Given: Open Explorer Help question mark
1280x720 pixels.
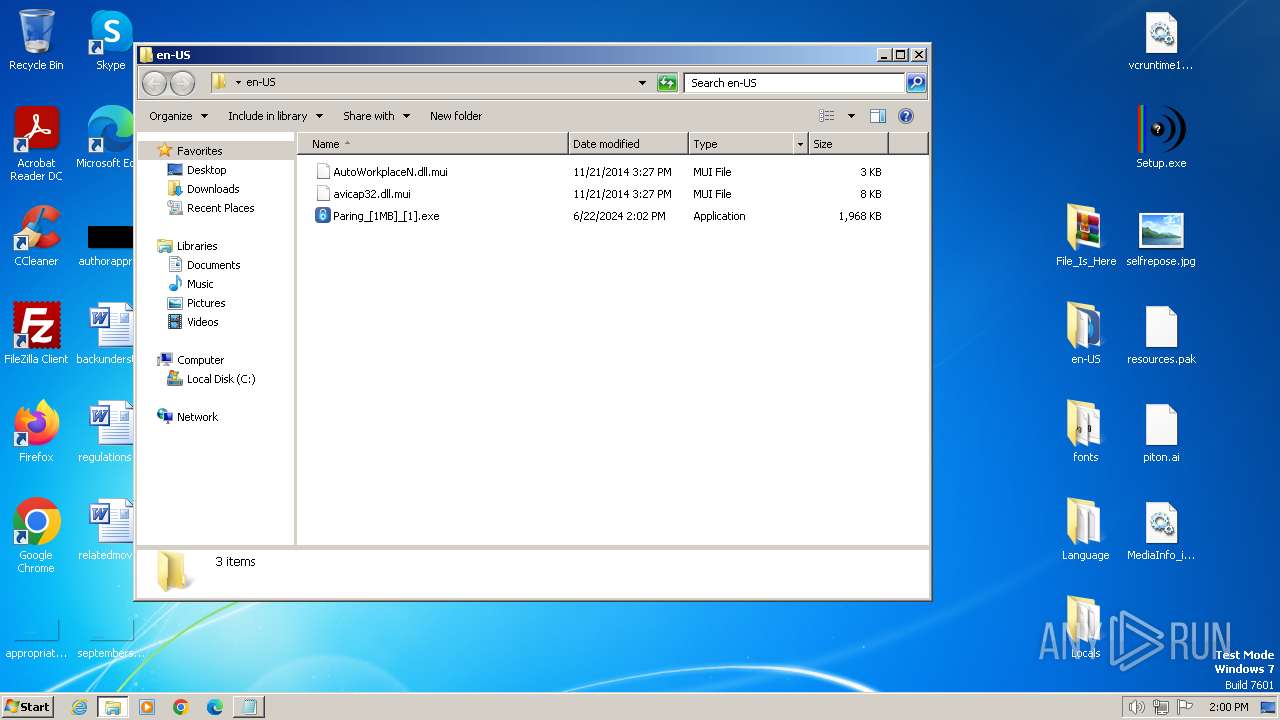Looking at the screenshot, I should (906, 116).
